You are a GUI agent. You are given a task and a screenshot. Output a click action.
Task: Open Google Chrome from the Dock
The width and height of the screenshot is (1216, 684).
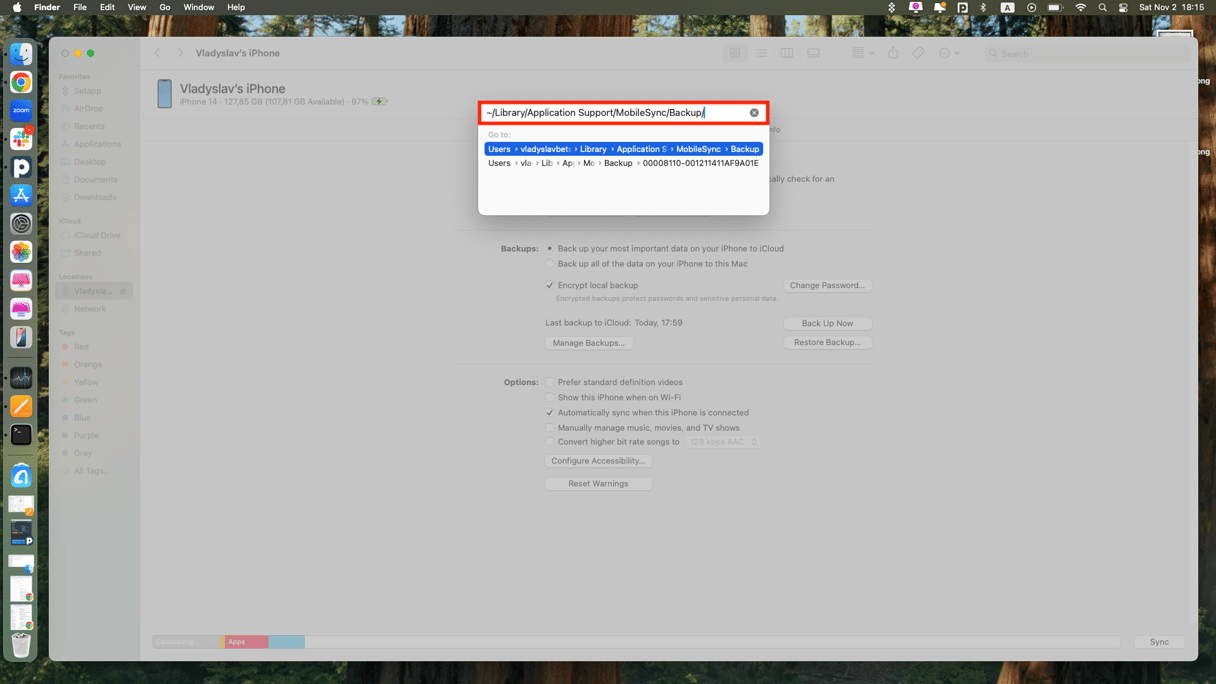pyautogui.click(x=21, y=83)
